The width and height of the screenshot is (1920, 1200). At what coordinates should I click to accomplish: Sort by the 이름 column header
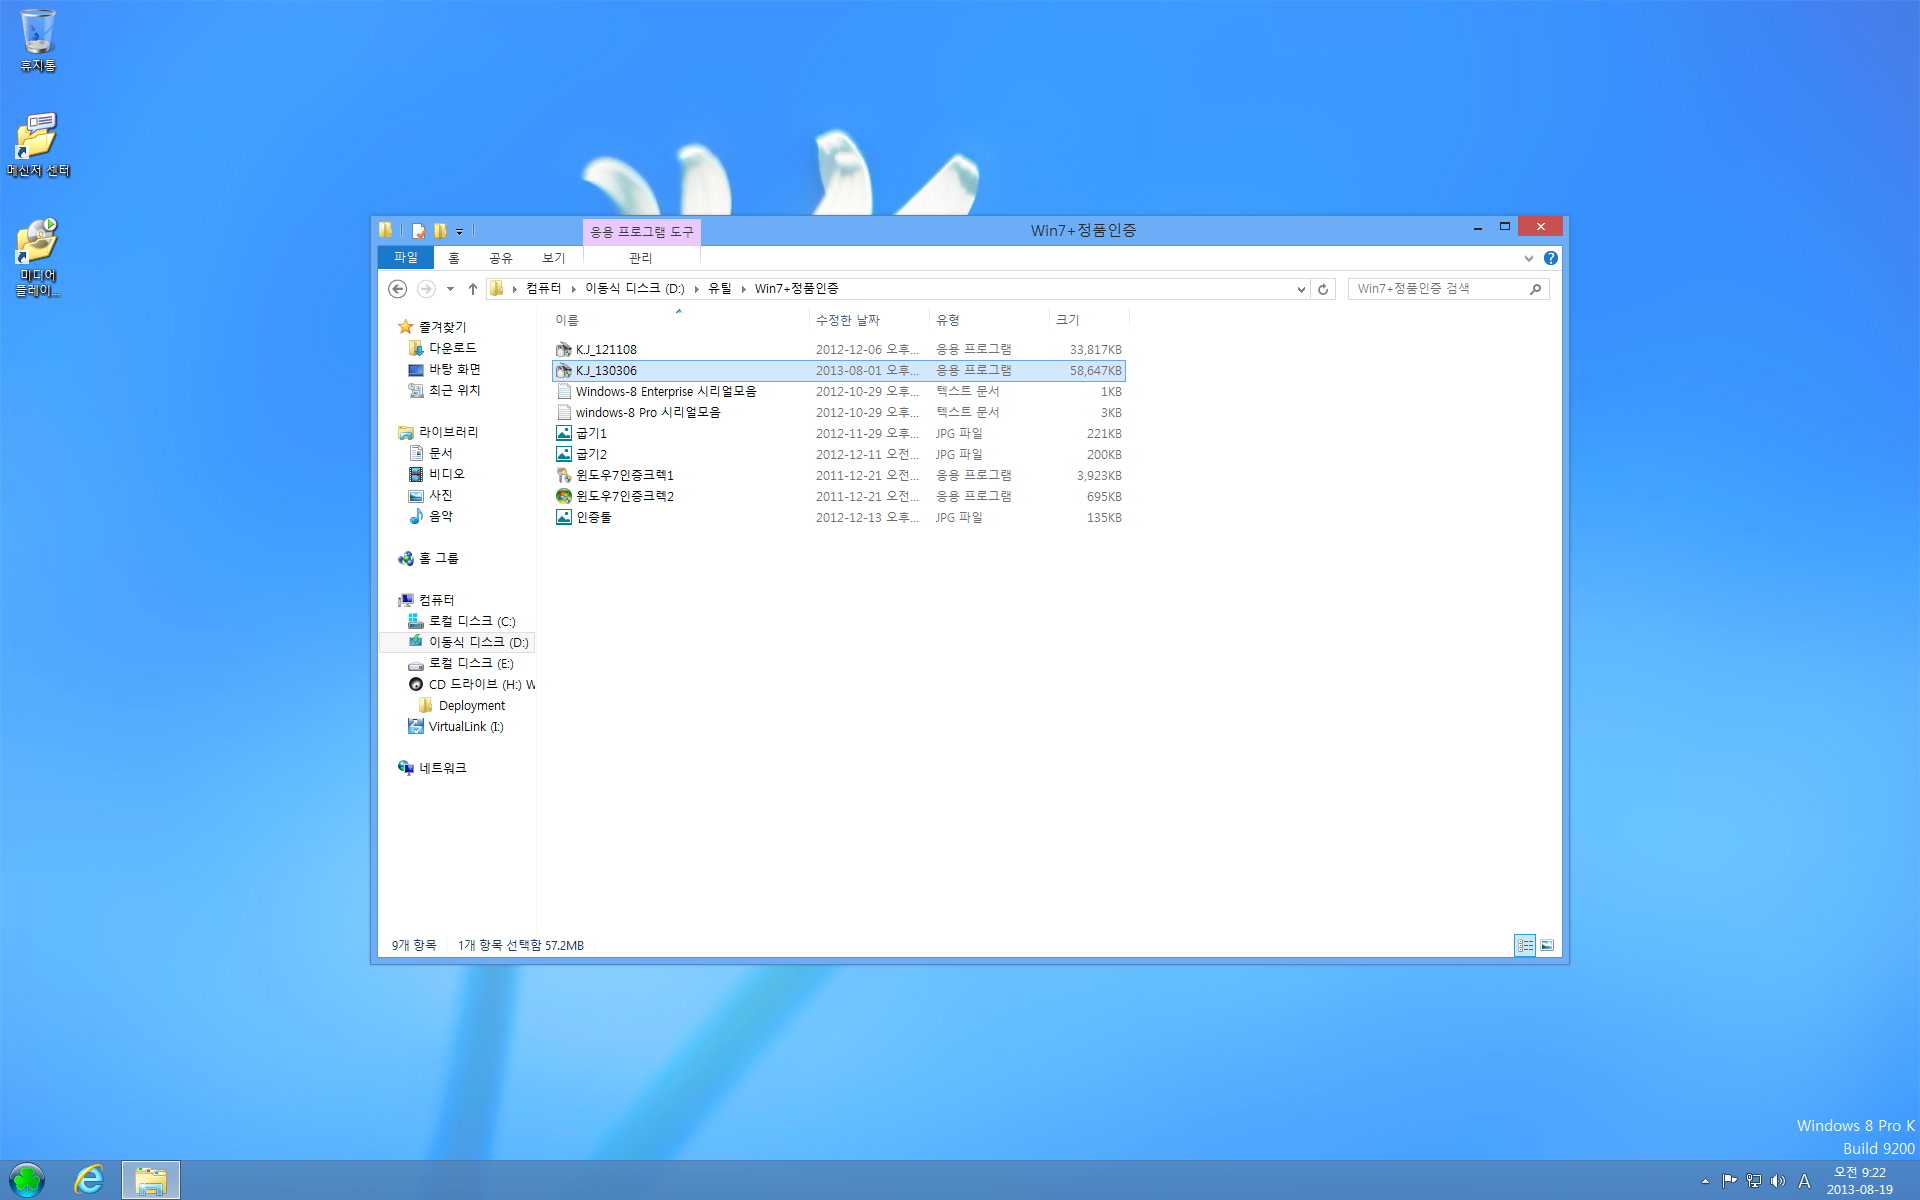click(680, 320)
